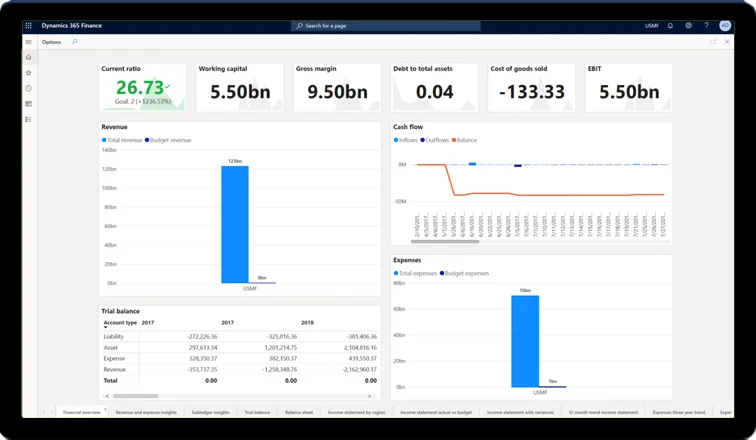This screenshot has height=440, width=756.
Task: Toggle the Budget revenue legend item
Action: coord(169,140)
